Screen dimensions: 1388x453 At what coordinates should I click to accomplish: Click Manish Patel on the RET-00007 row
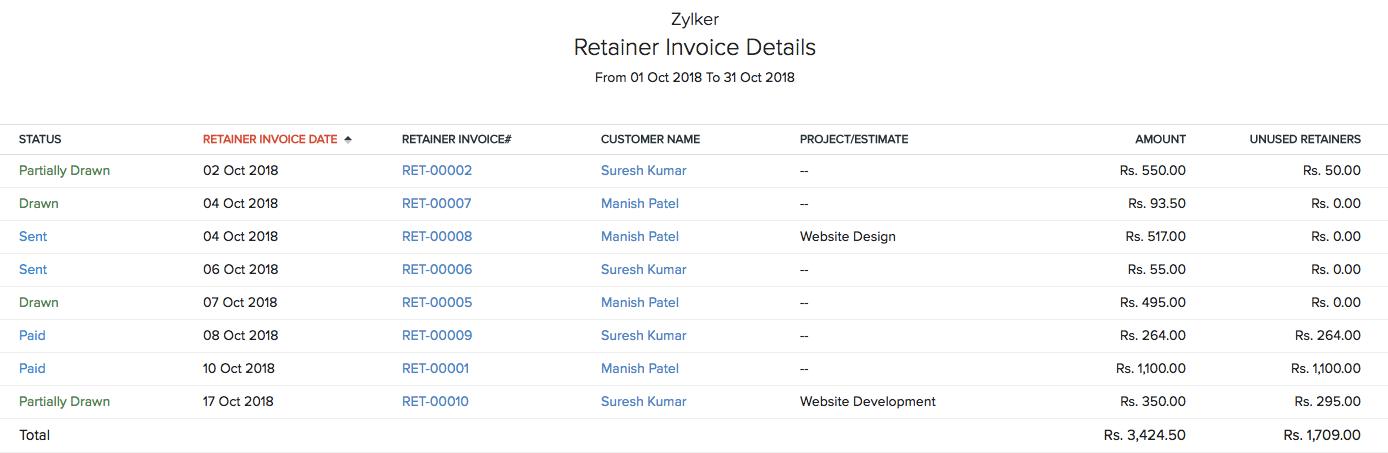640,204
